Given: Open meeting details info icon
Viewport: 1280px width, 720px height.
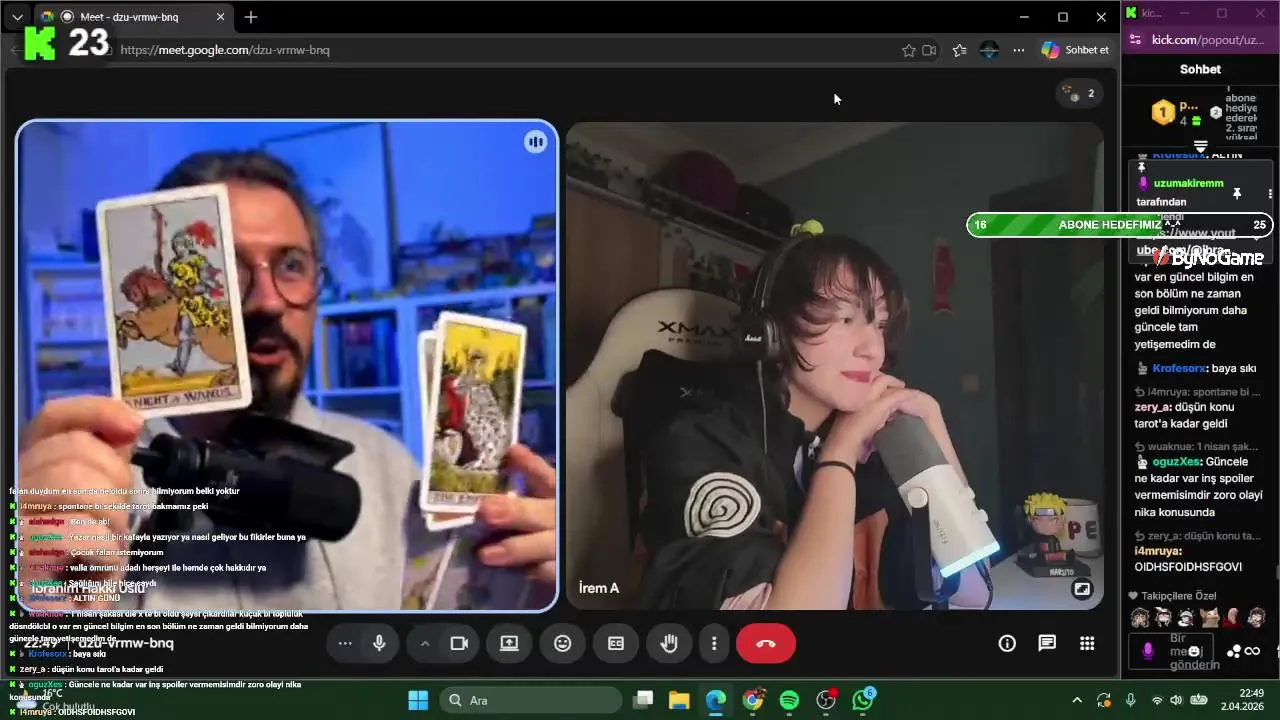Looking at the screenshot, I should [x=1007, y=643].
